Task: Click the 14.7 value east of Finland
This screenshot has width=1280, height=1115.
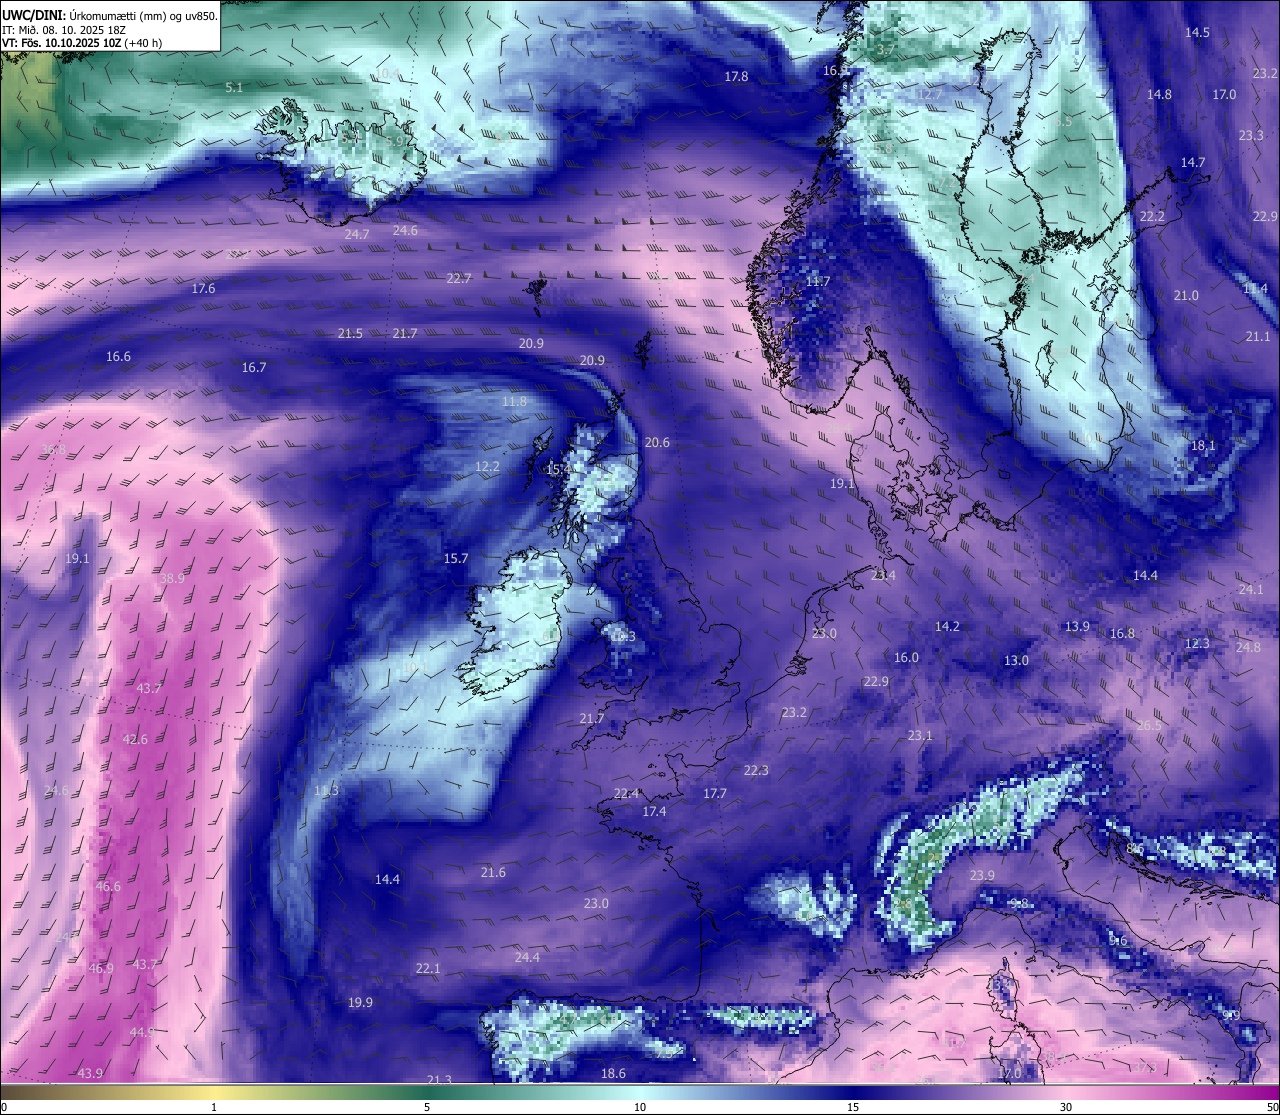Action: tap(1193, 163)
